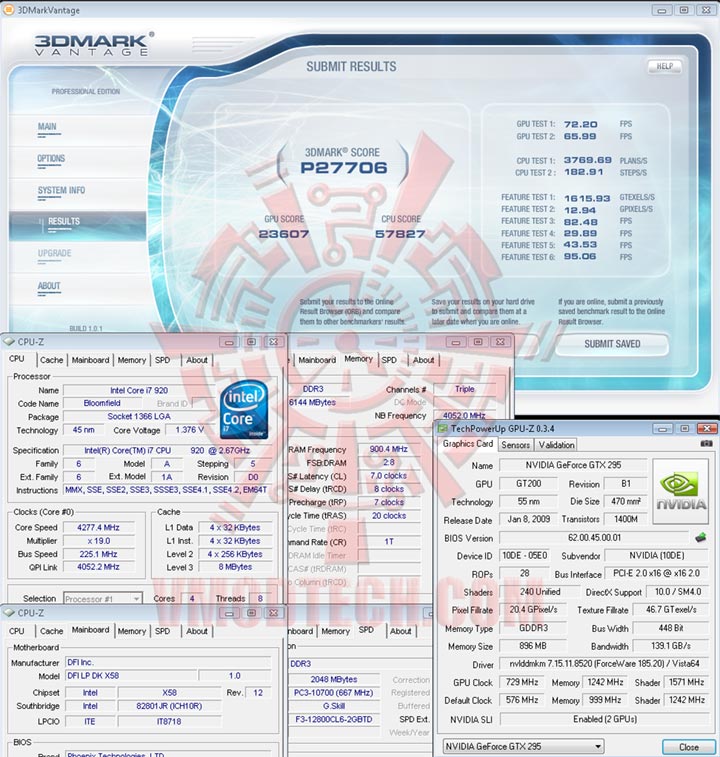This screenshot has width=720, height=757.
Task: Open OPTIONS in the 3DMark sidebar
Action: click(51, 159)
